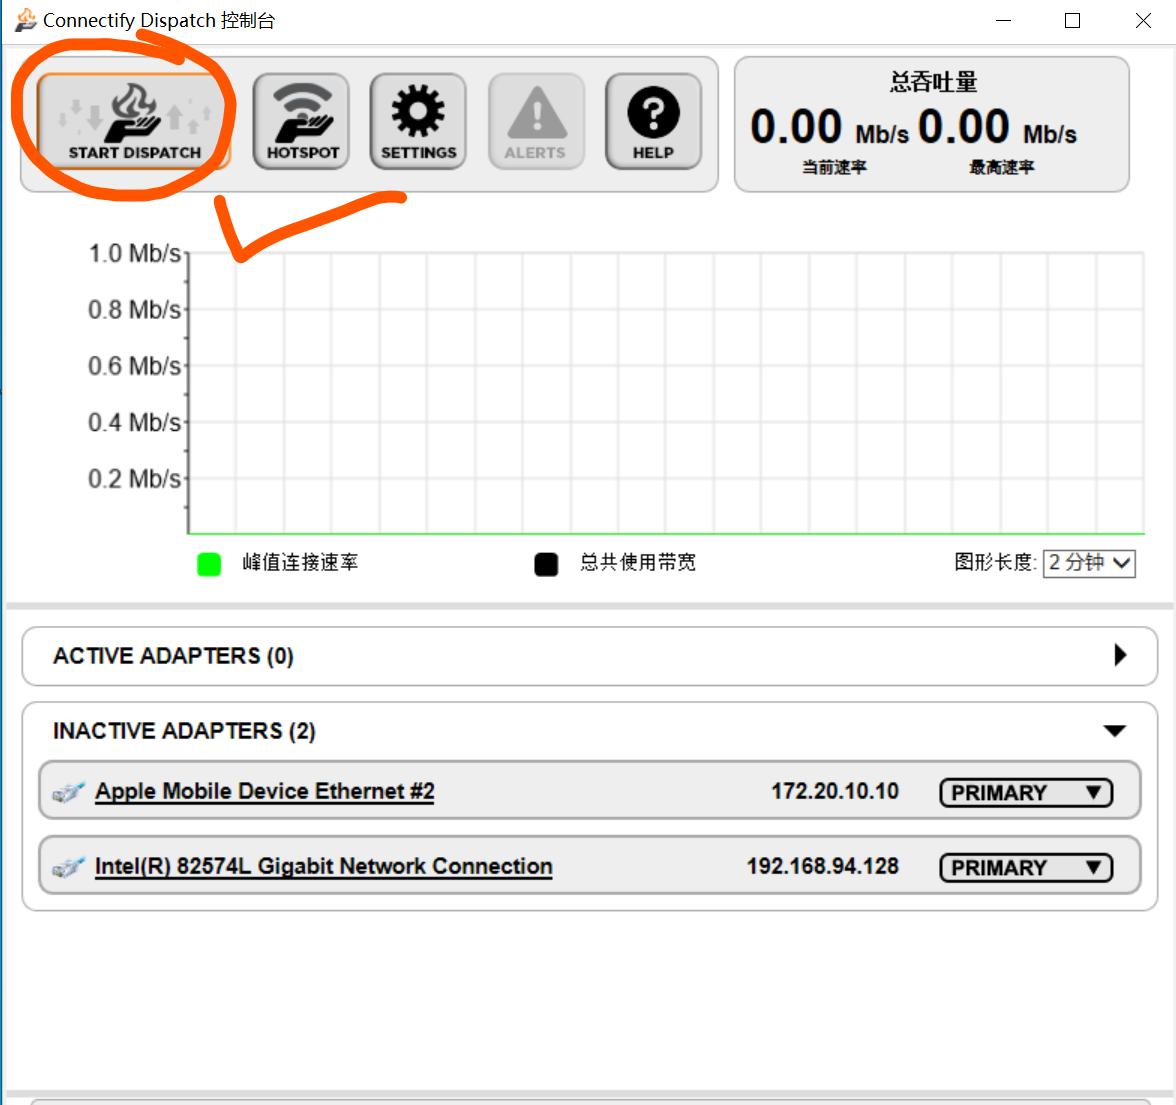The height and width of the screenshot is (1105, 1176).
Task: Close the Connectify Dispatch window
Action: 1143,21
